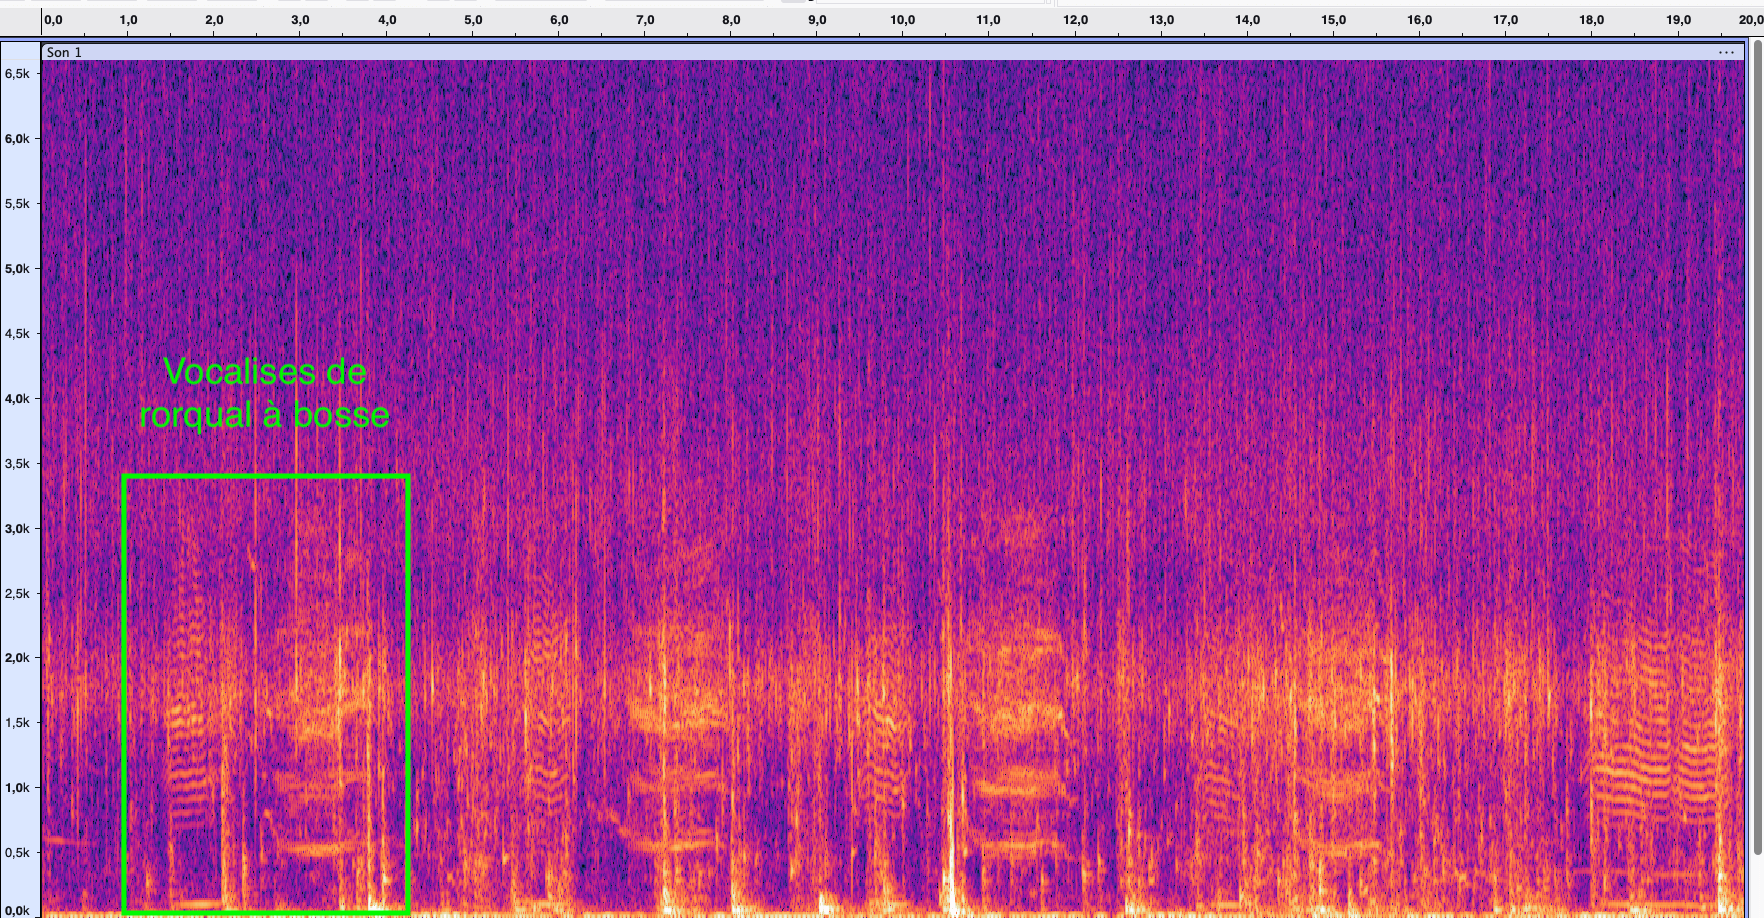Viewport: 1764px width, 918px height.
Task: Click the 6,5k label on frequency scale
Action: pyautogui.click(x=17, y=74)
